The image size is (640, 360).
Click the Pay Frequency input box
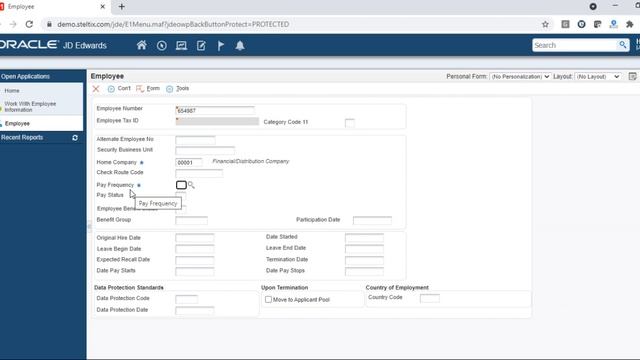pos(181,185)
